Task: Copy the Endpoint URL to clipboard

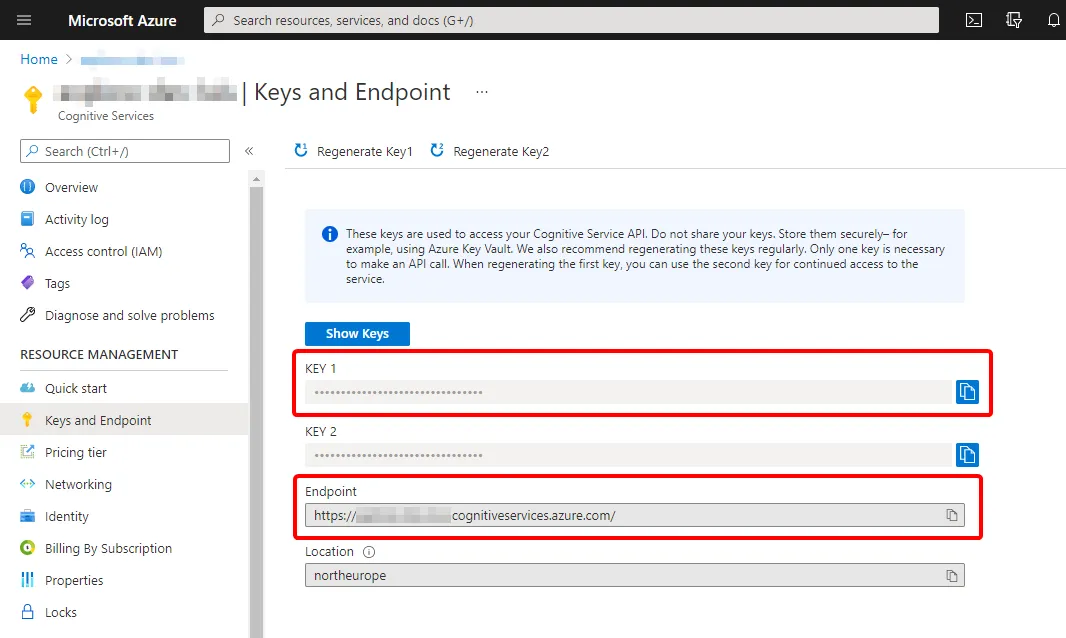Action: pyautogui.click(x=952, y=515)
